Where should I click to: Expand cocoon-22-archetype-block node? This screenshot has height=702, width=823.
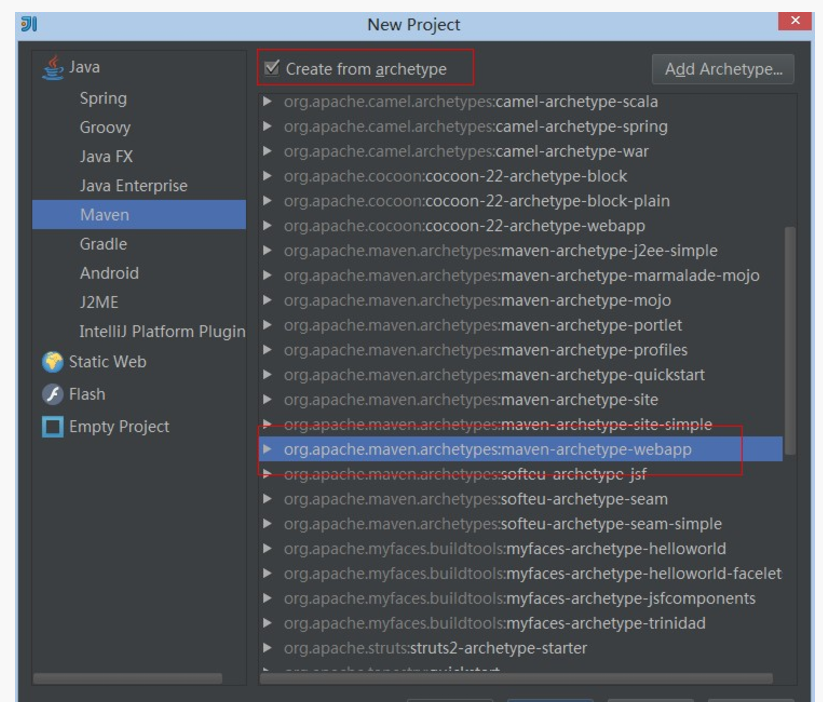click(267, 176)
